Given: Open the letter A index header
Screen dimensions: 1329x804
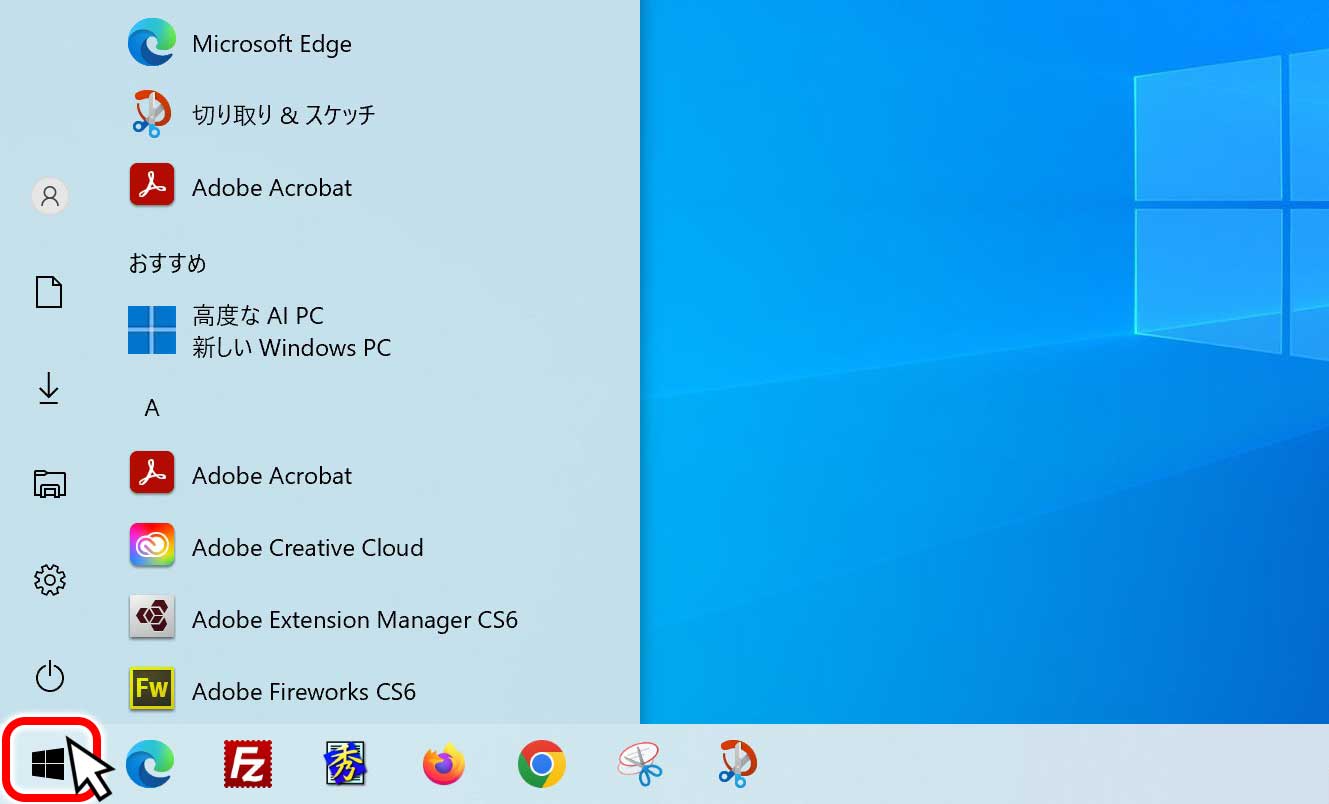Looking at the screenshot, I should [152, 408].
